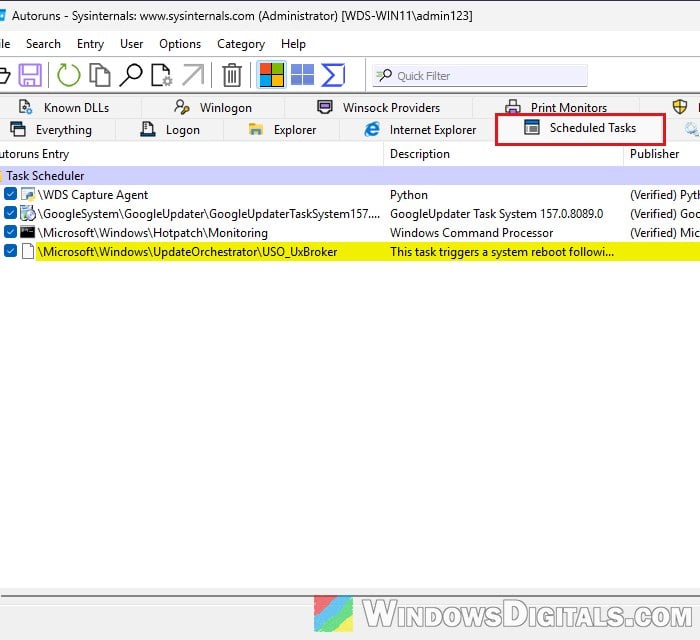Click the Copy toolbar icon
The height and width of the screenshot is (640, 700).
(x=100, y=75)
